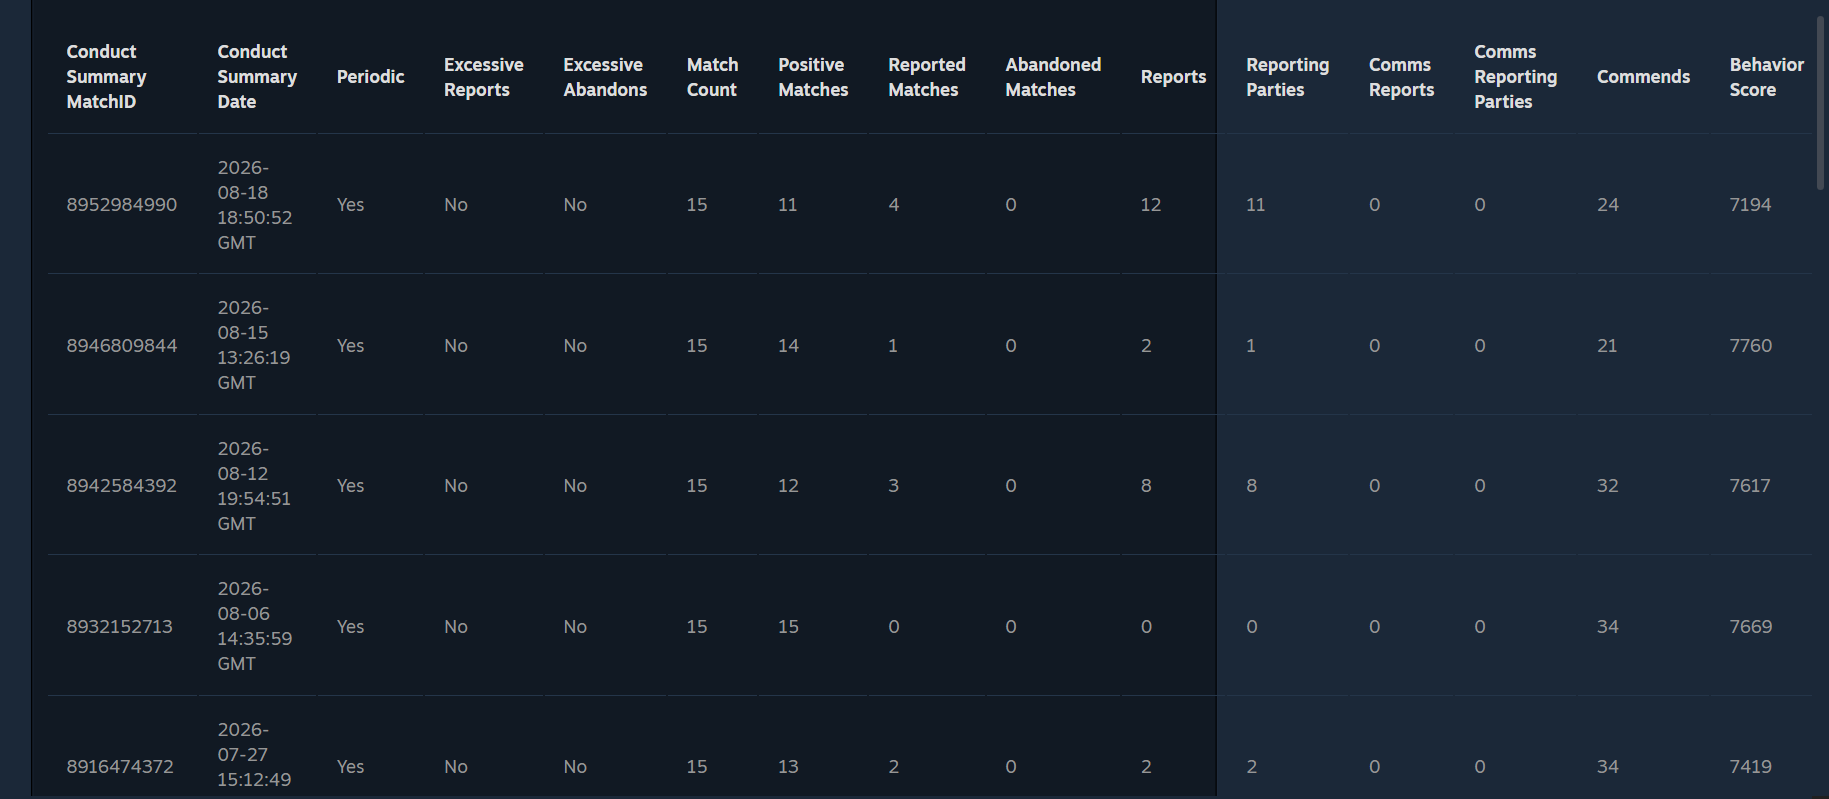The width and height of the screenshot is (1829, 799).
Task: Click Reporting Parties value 2 in row 8916474372
Action: [x=1252, y=766]
